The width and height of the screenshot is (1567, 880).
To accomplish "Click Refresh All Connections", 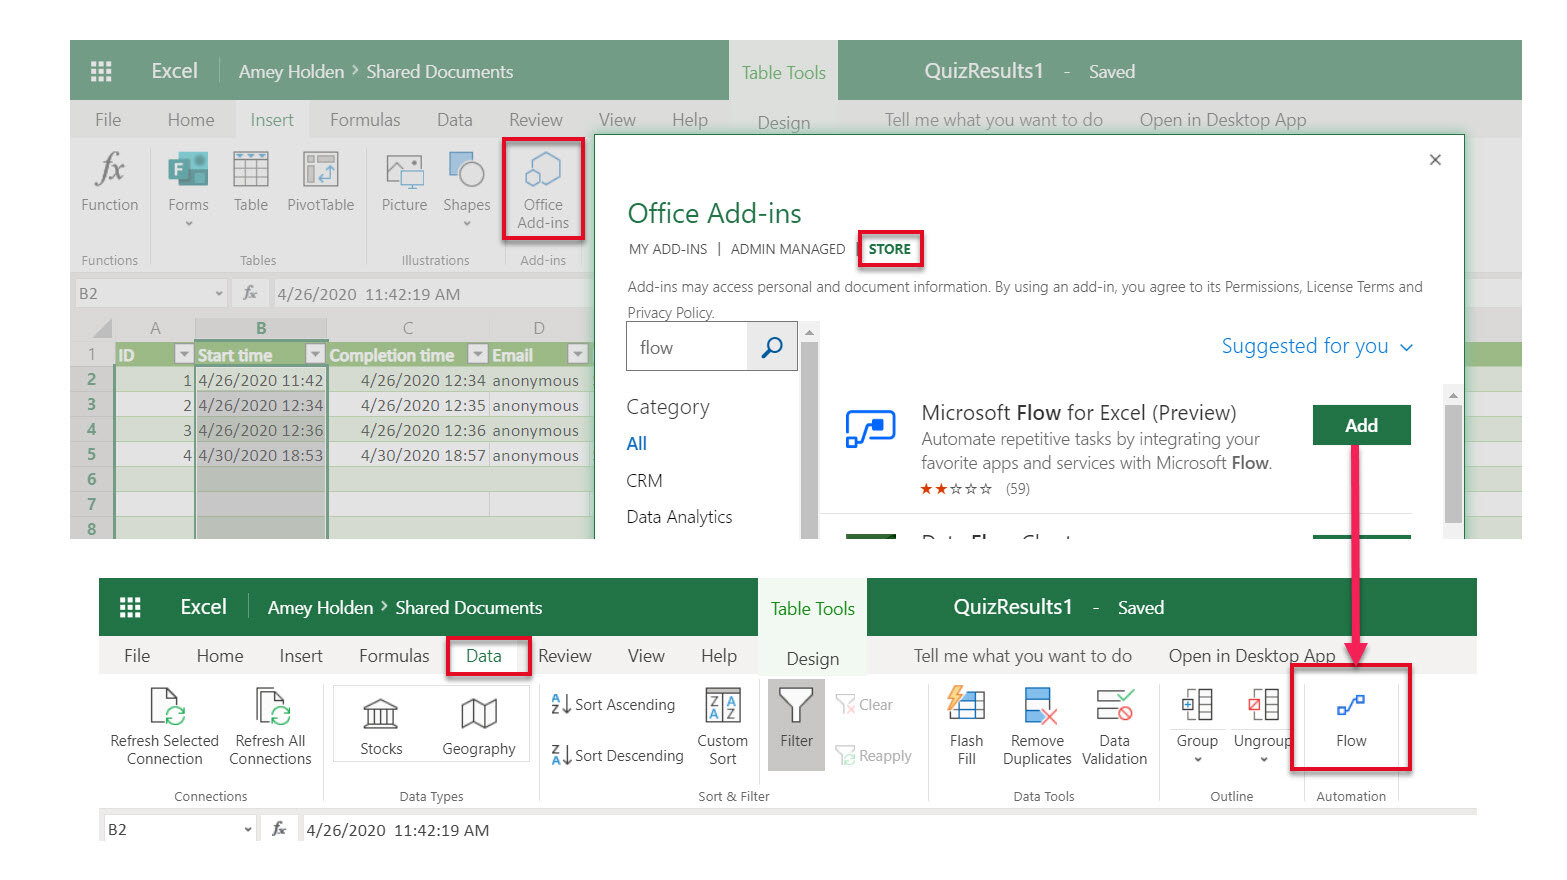I will (x=270, y=727).
